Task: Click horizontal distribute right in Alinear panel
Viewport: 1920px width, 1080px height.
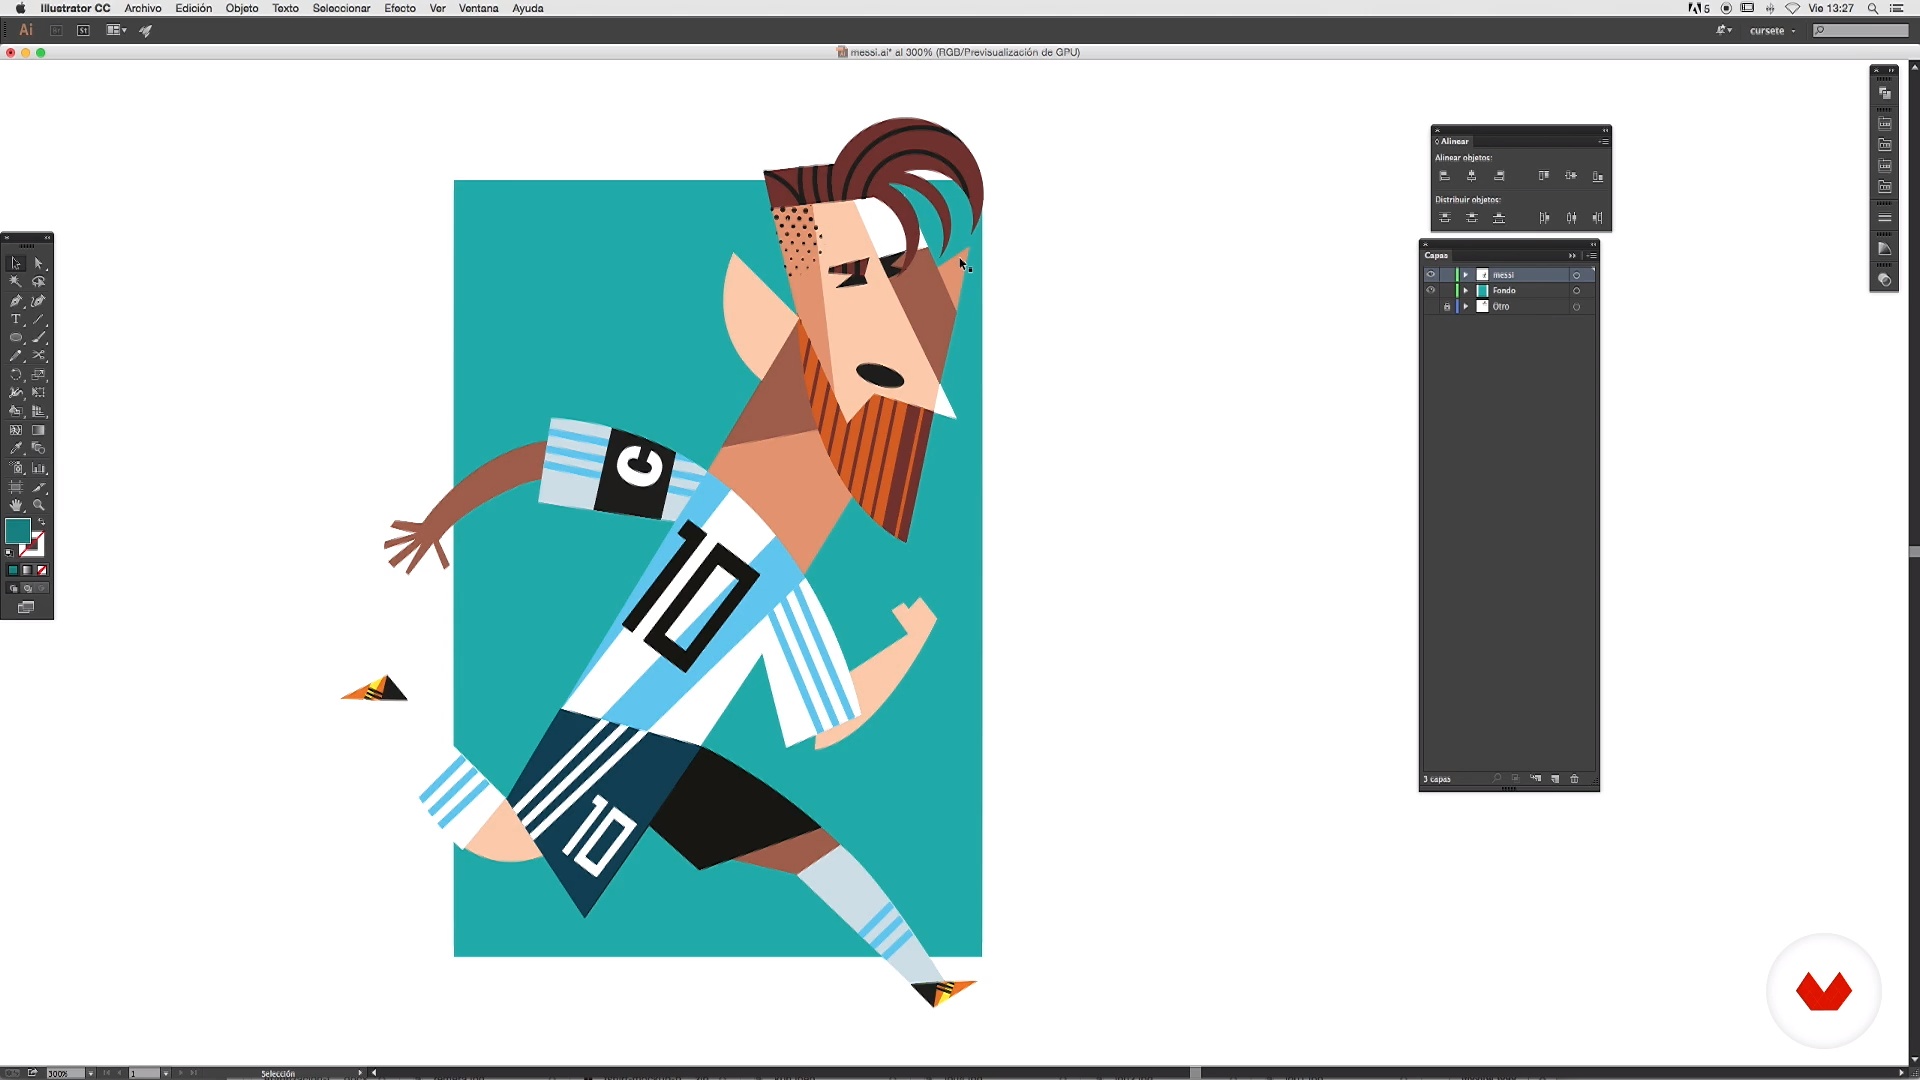Action: click(1598, 218)
